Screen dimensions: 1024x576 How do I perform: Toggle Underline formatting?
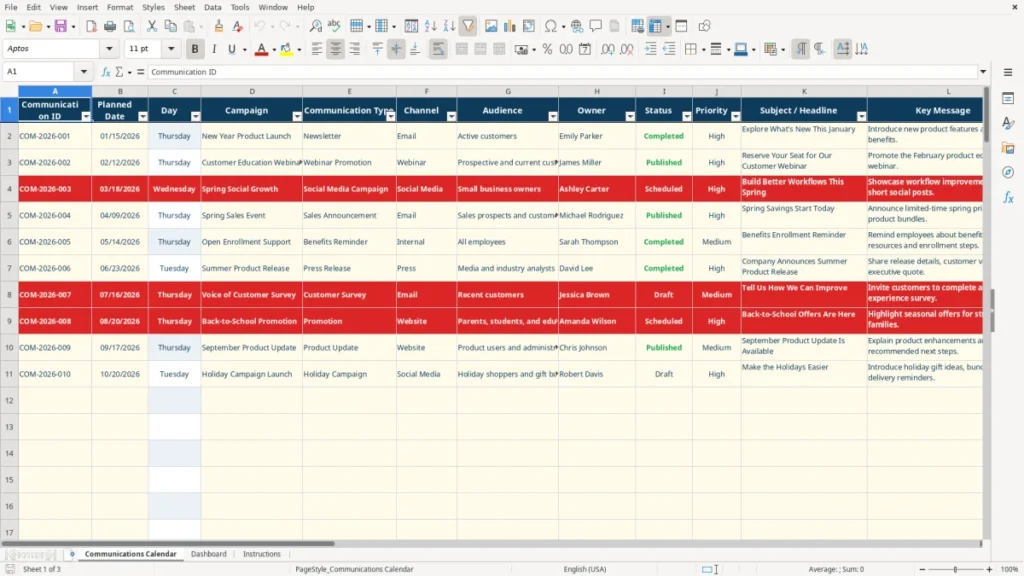pyautogui.click(x=231, y=49)
